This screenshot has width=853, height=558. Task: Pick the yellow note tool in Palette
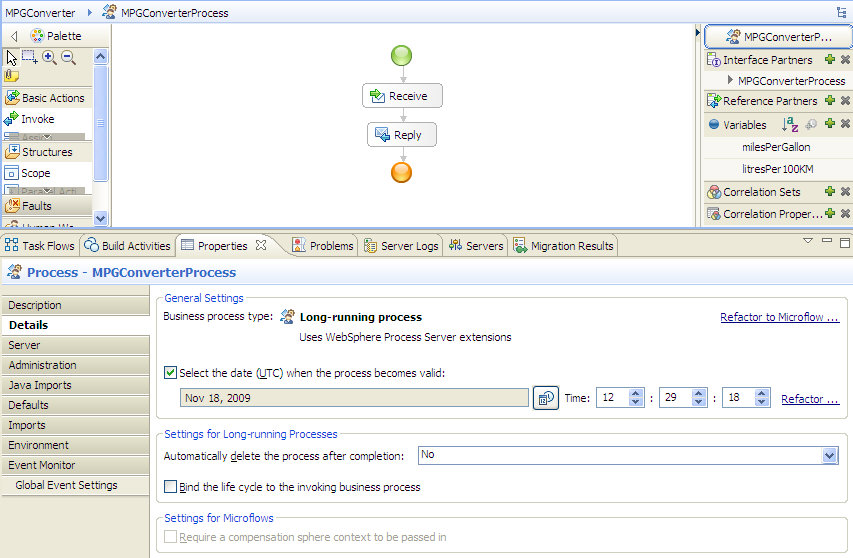pyautogui.click(x=11, y=76)
